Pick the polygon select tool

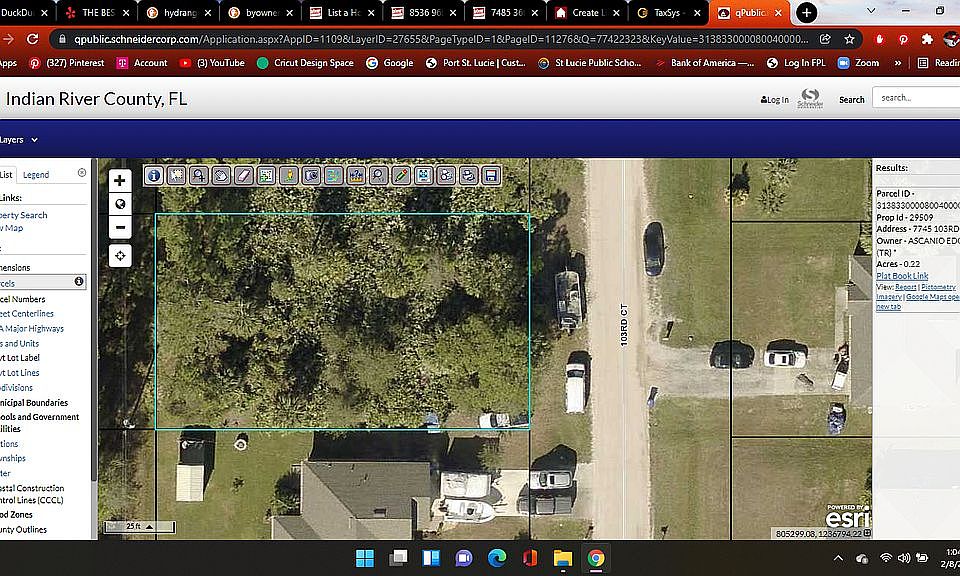[221, 176]
